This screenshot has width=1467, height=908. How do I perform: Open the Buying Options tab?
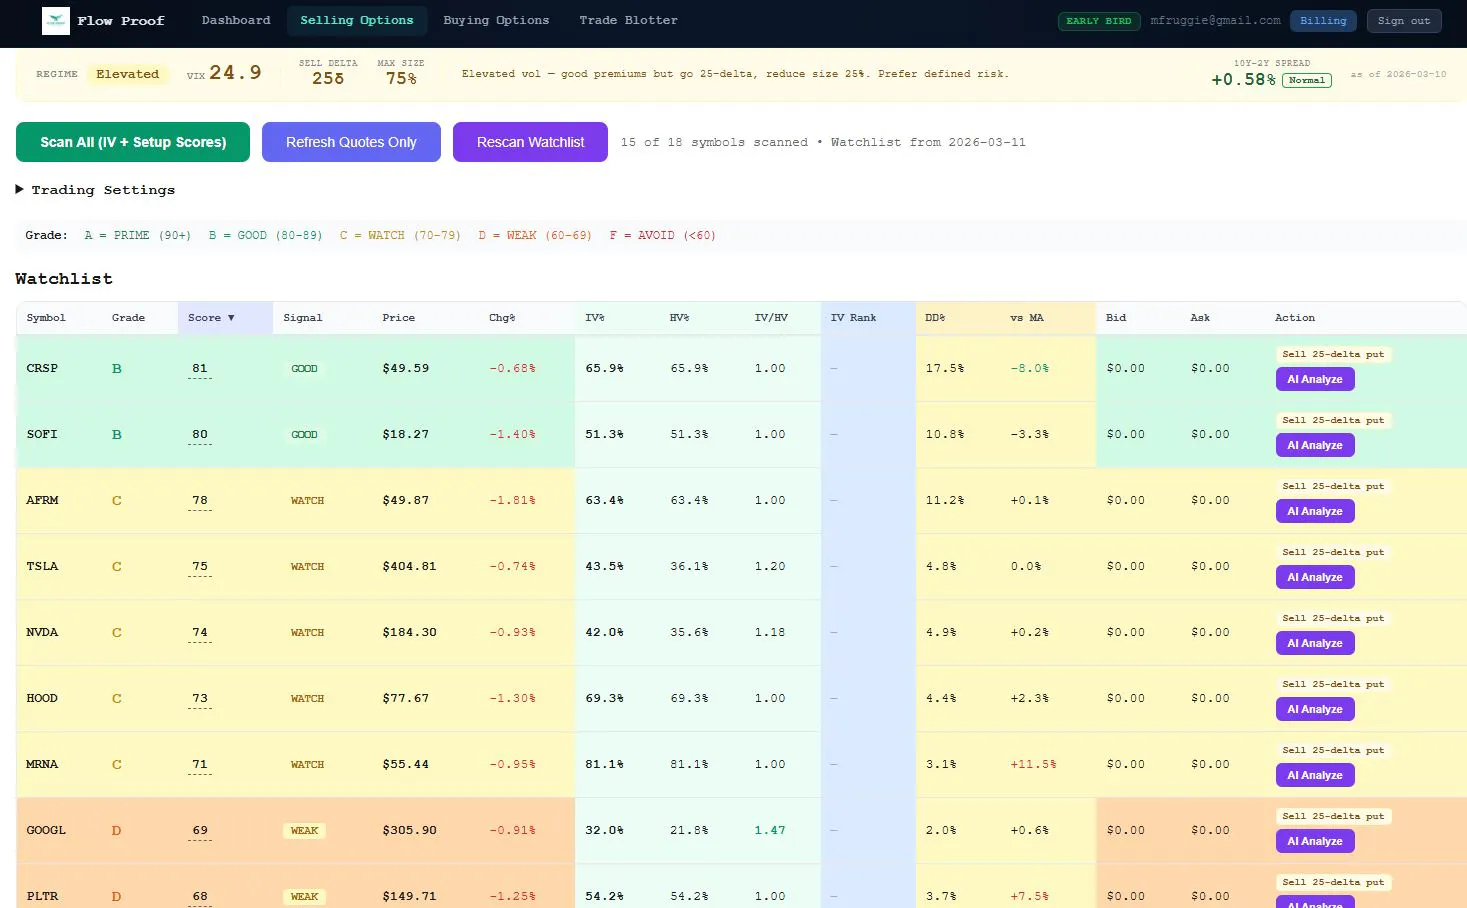[x=496, y=20]
